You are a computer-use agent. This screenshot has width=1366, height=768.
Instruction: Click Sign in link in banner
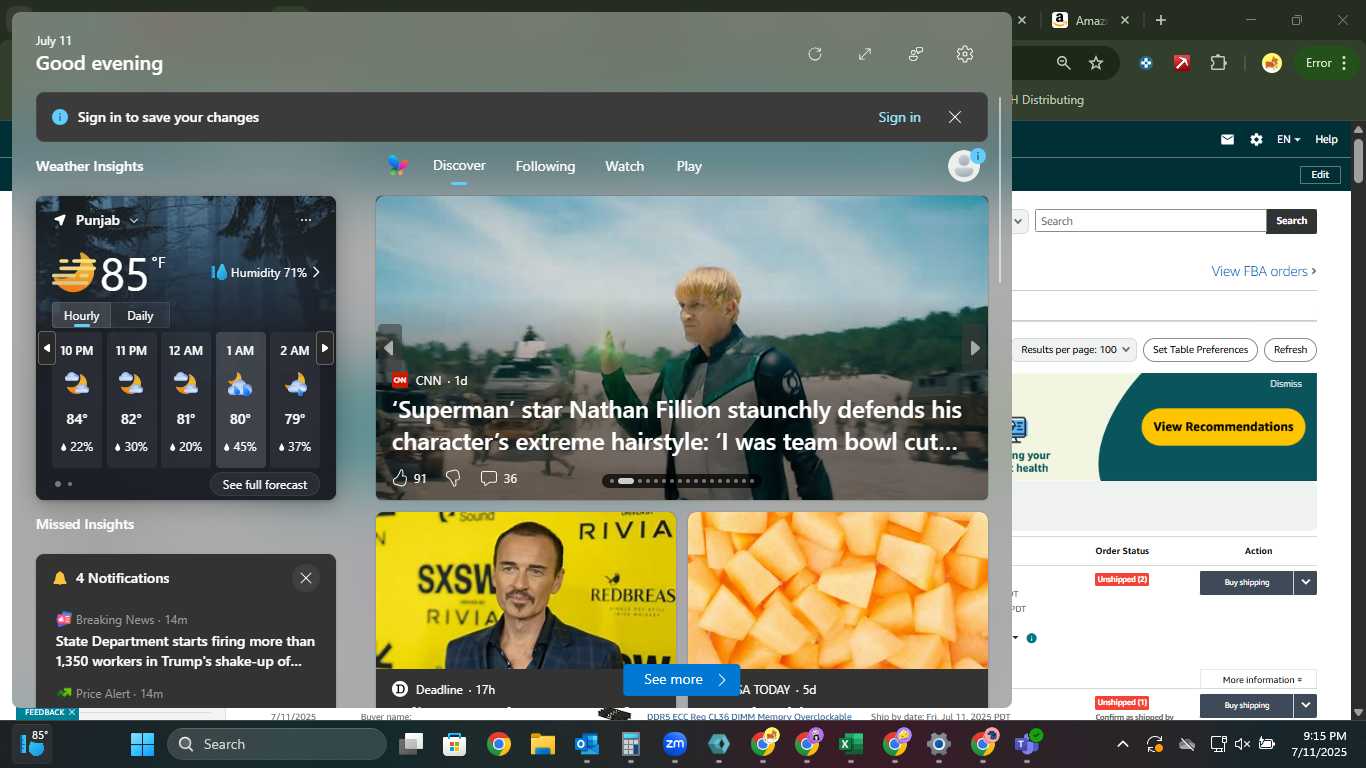(x=899, y=117)
